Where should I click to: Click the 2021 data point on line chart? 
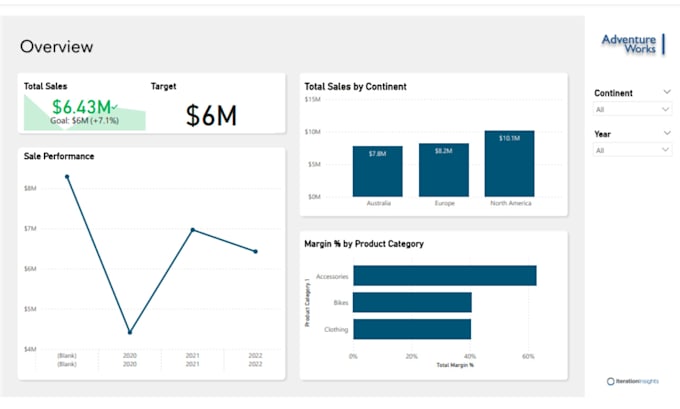193,229
